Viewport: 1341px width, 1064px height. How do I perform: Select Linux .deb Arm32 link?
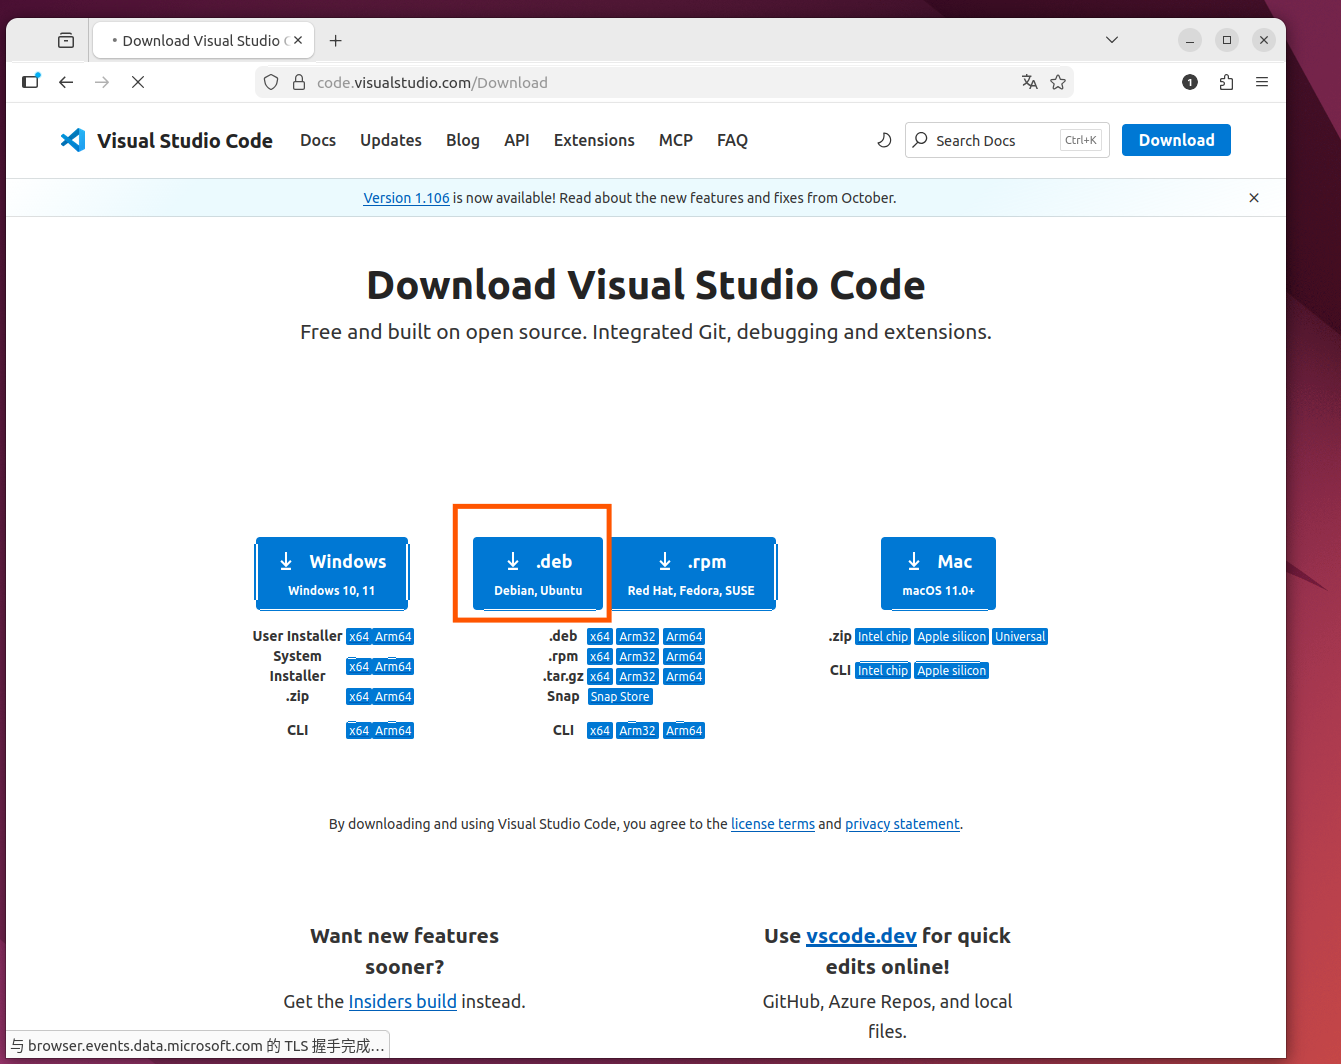pos(637,637)
